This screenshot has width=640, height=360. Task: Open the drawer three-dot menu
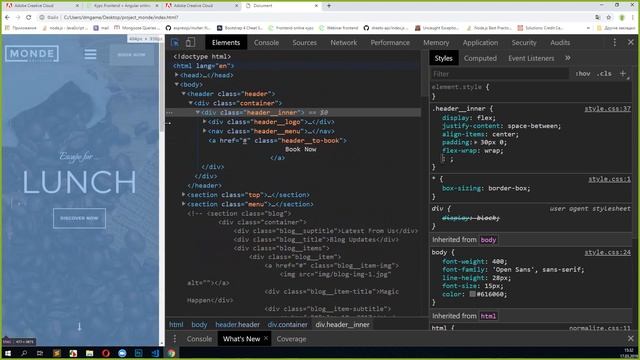click(x=175, y=339)
